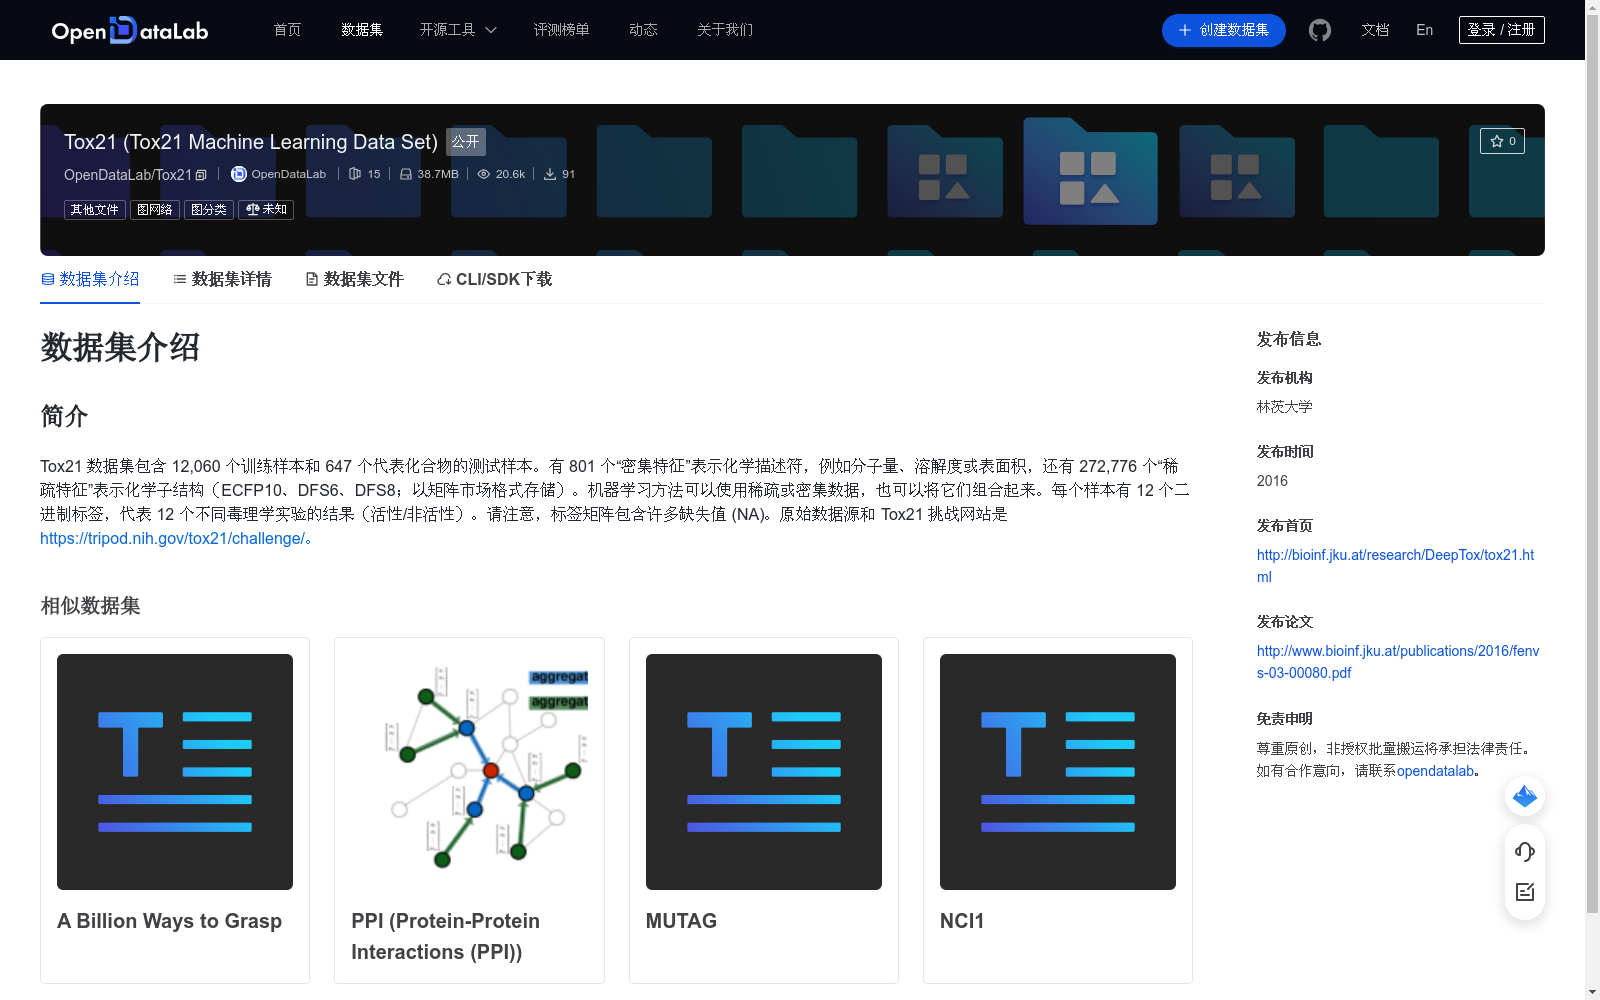1600x1000 pixels.
Task: Click the opendatalab contact link
Action: point(1435,771)
